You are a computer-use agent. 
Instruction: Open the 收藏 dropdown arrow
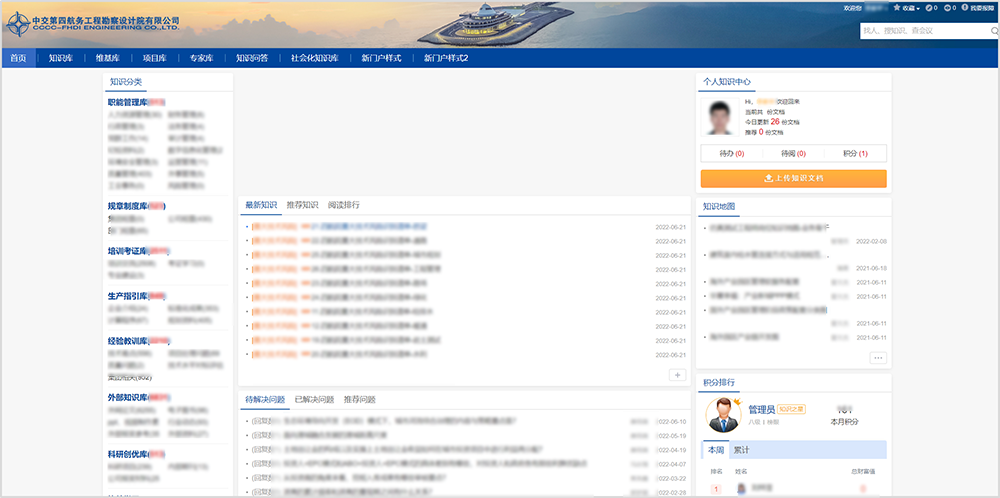pos(918,9)
